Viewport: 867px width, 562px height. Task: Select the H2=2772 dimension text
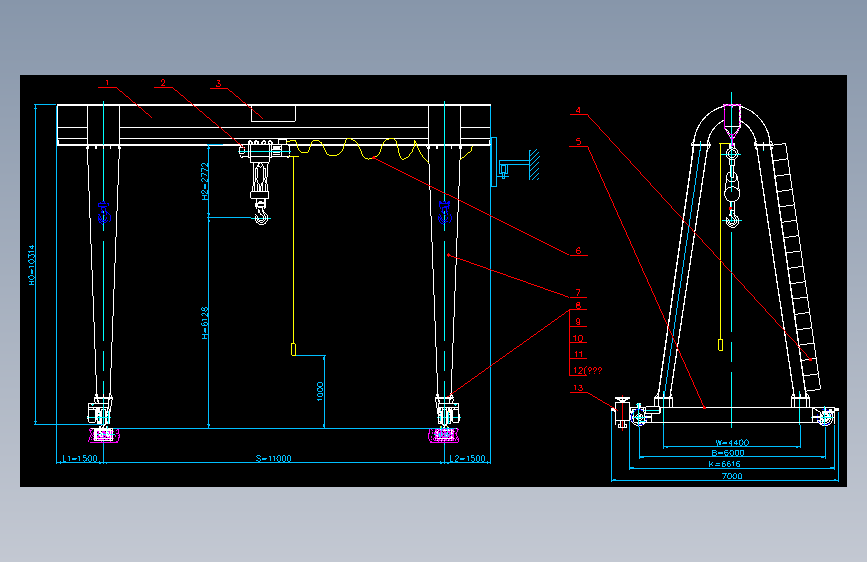[205, 181]
